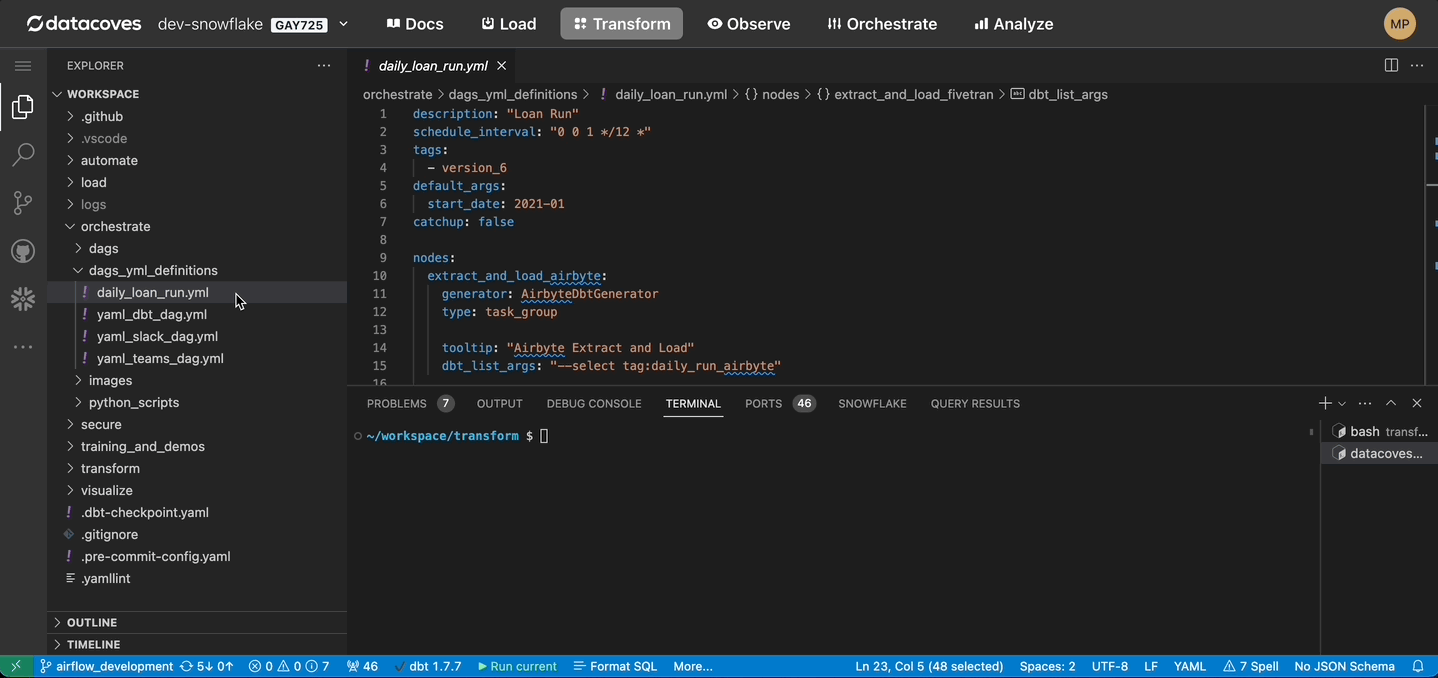
Task: Open yaml_teams_dag.yml file
Action: [197, 358]
